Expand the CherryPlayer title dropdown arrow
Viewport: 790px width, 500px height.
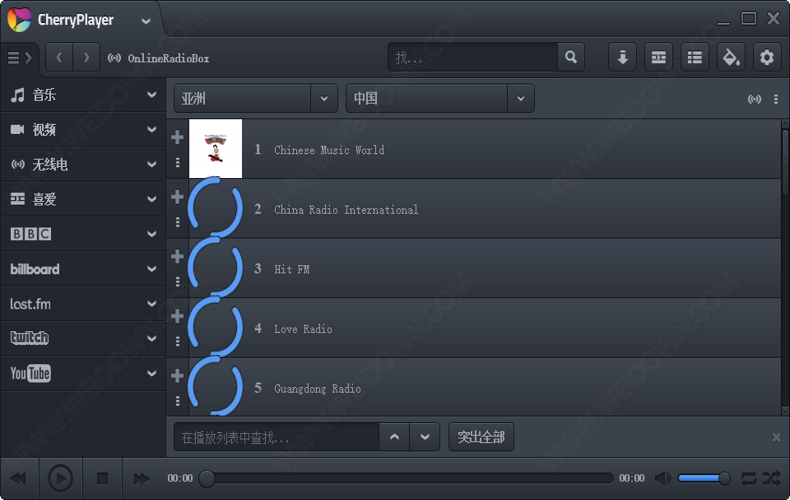(x=146, y=21)
